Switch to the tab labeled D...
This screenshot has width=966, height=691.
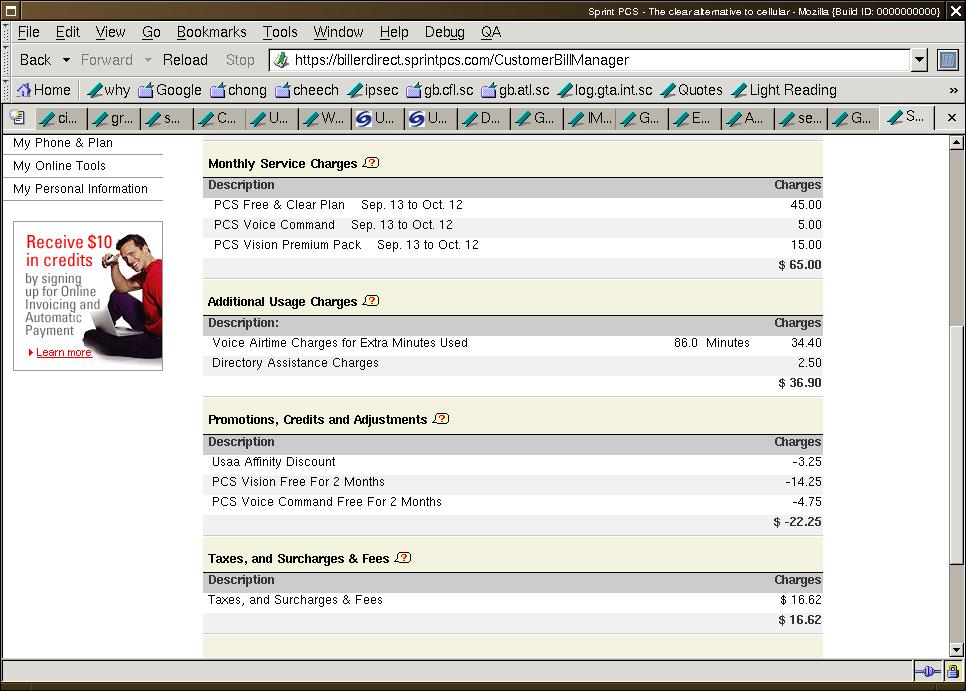point(484,118)
